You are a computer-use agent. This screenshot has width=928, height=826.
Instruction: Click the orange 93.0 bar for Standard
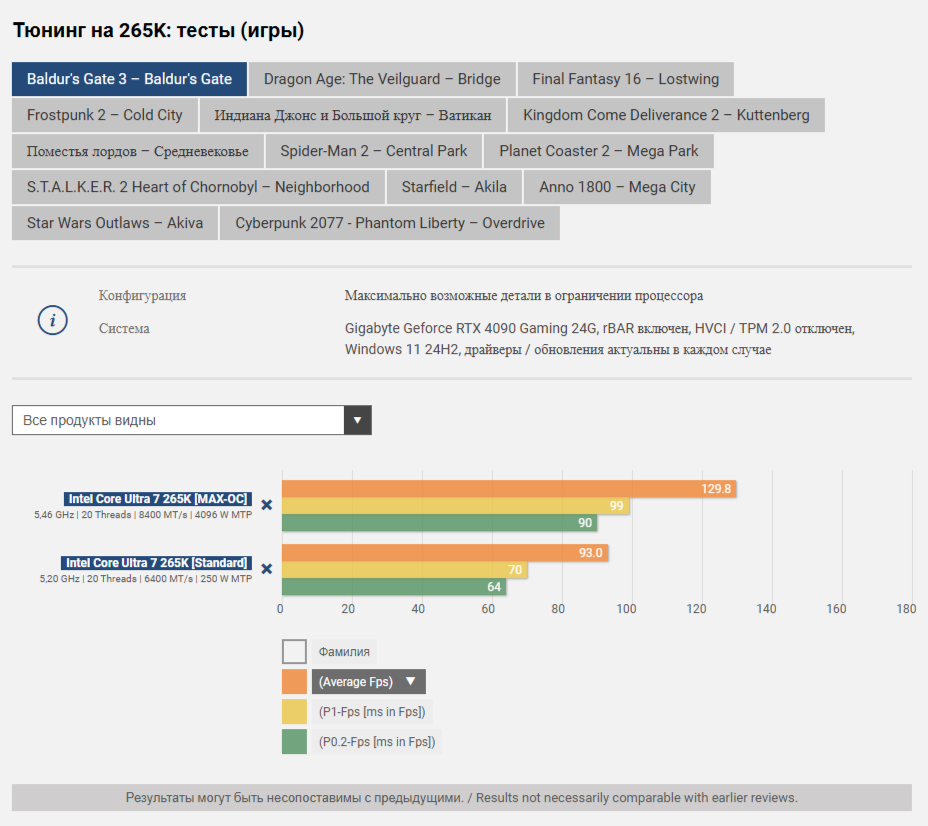coord(445,553)
